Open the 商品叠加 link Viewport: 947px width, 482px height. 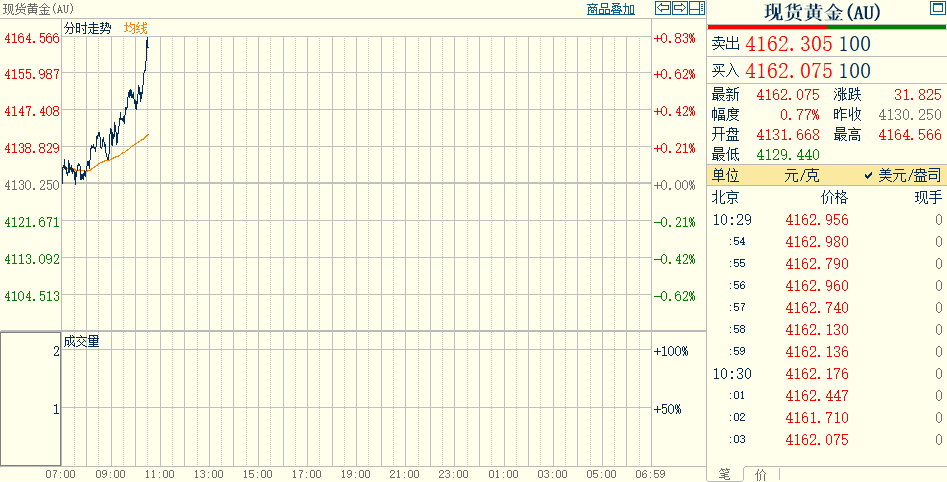tap(610, 9)
